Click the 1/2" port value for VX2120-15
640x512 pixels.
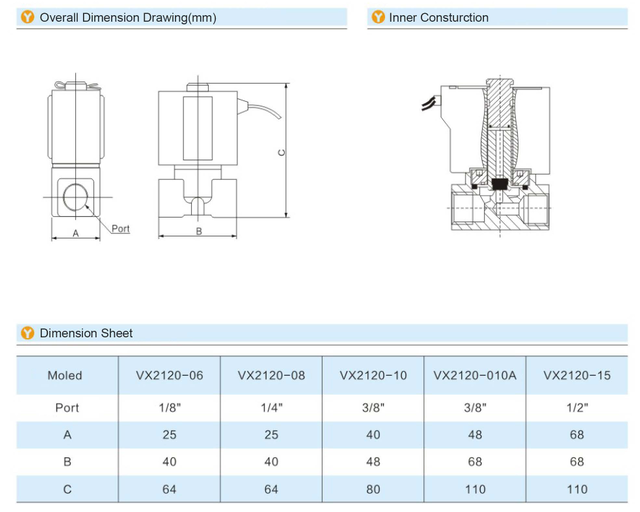[577, 407]
